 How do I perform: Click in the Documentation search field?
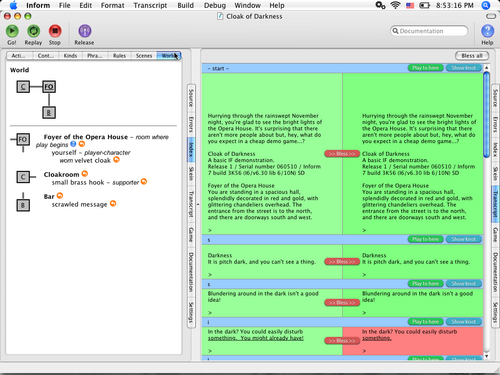429,31
